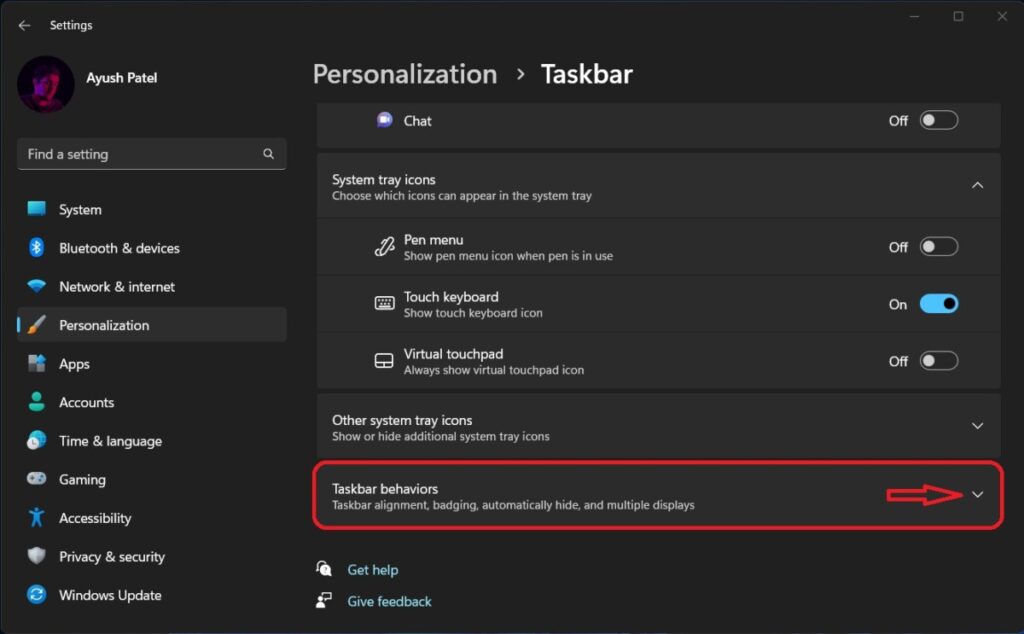
Task: Select the Apps label in sidebar
Action: point(74,364)
